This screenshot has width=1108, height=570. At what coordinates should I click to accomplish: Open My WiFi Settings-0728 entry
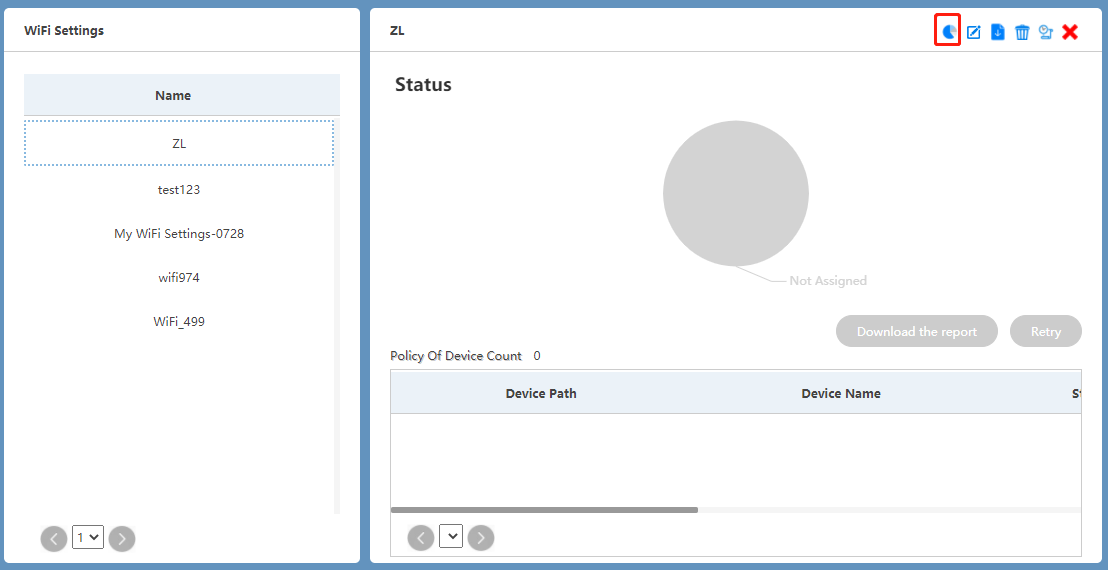coord(179,233)
